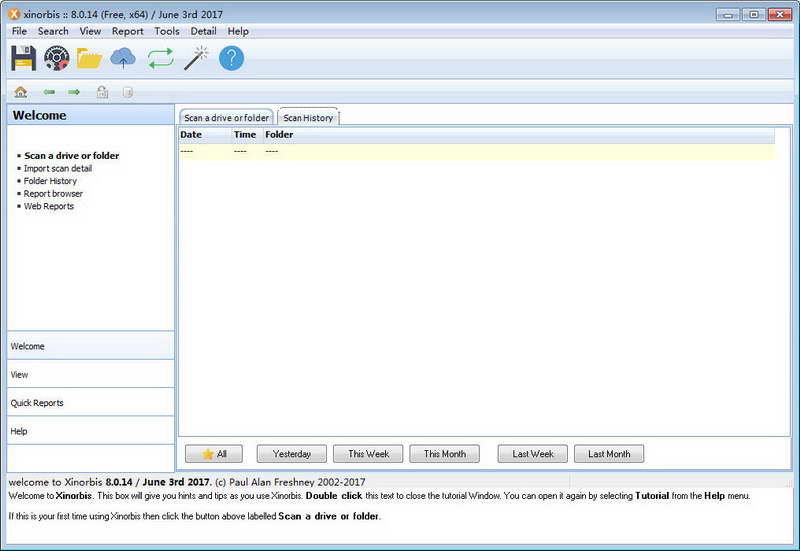
Task: Click the green forward arrow
Action: [x=74, y=92]
